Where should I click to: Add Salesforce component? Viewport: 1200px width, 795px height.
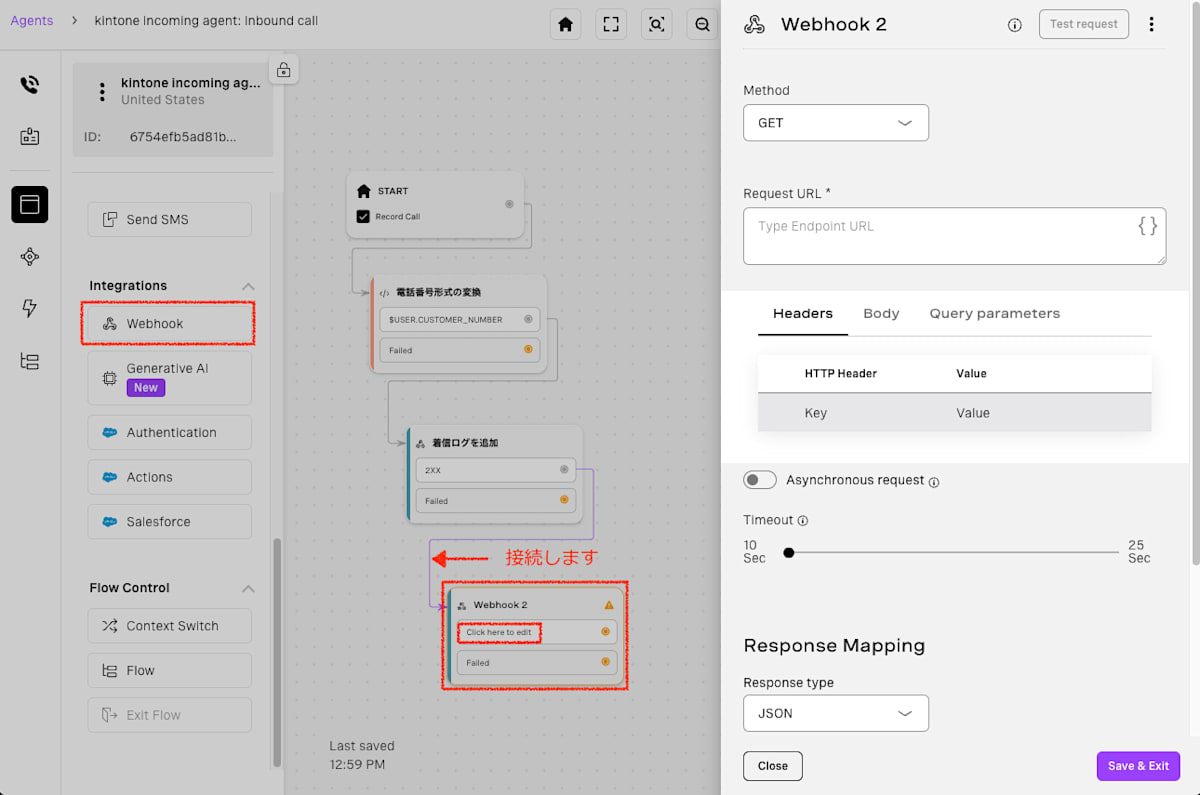pyautogui.click(x=169, y=522)
